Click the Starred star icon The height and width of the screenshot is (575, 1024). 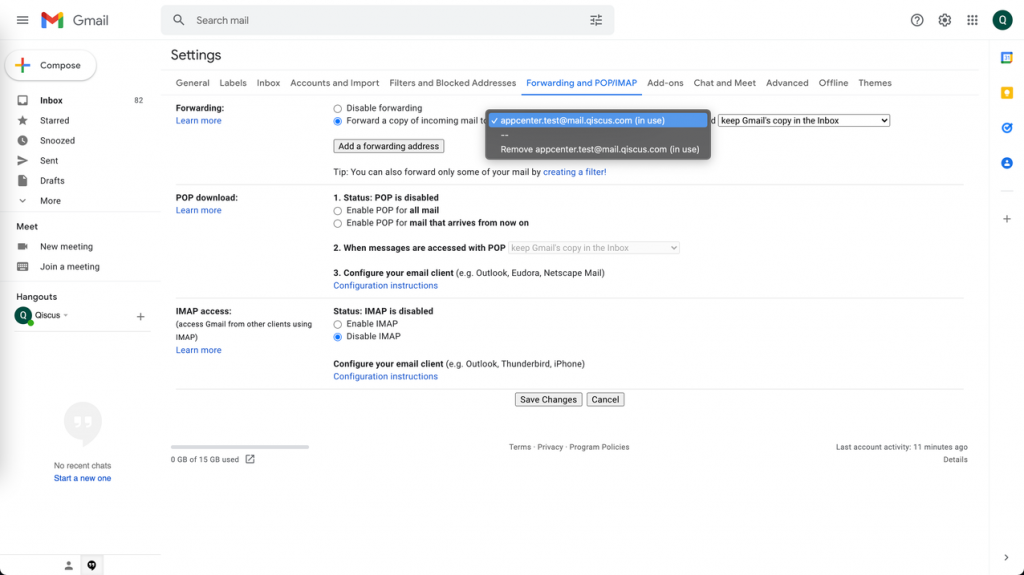23,120
